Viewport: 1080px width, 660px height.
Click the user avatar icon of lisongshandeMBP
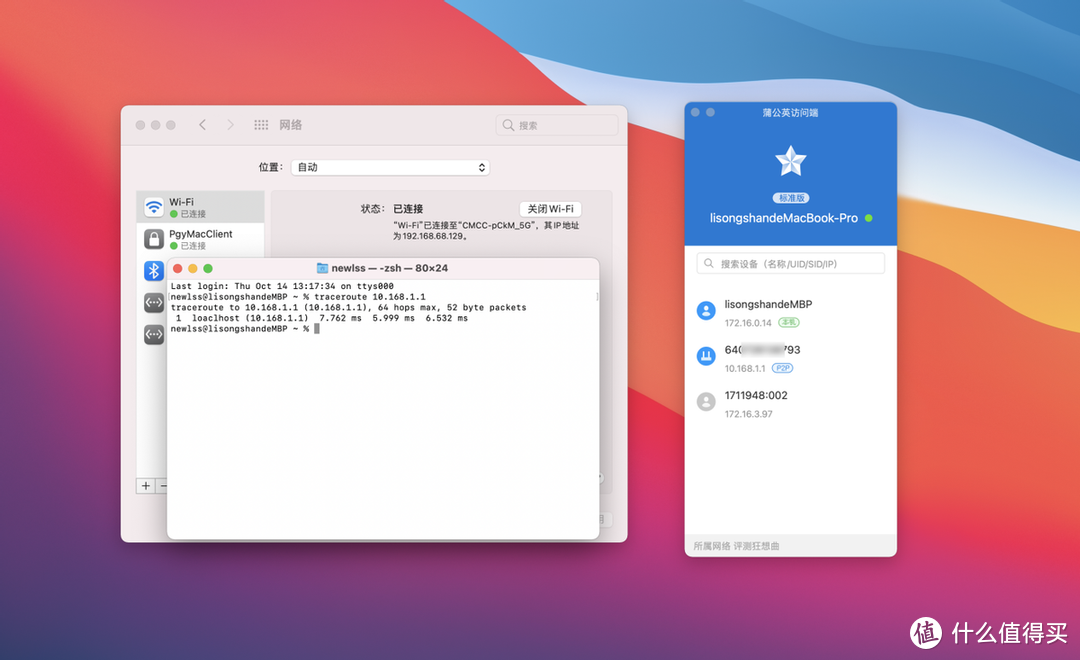point(706,311)
